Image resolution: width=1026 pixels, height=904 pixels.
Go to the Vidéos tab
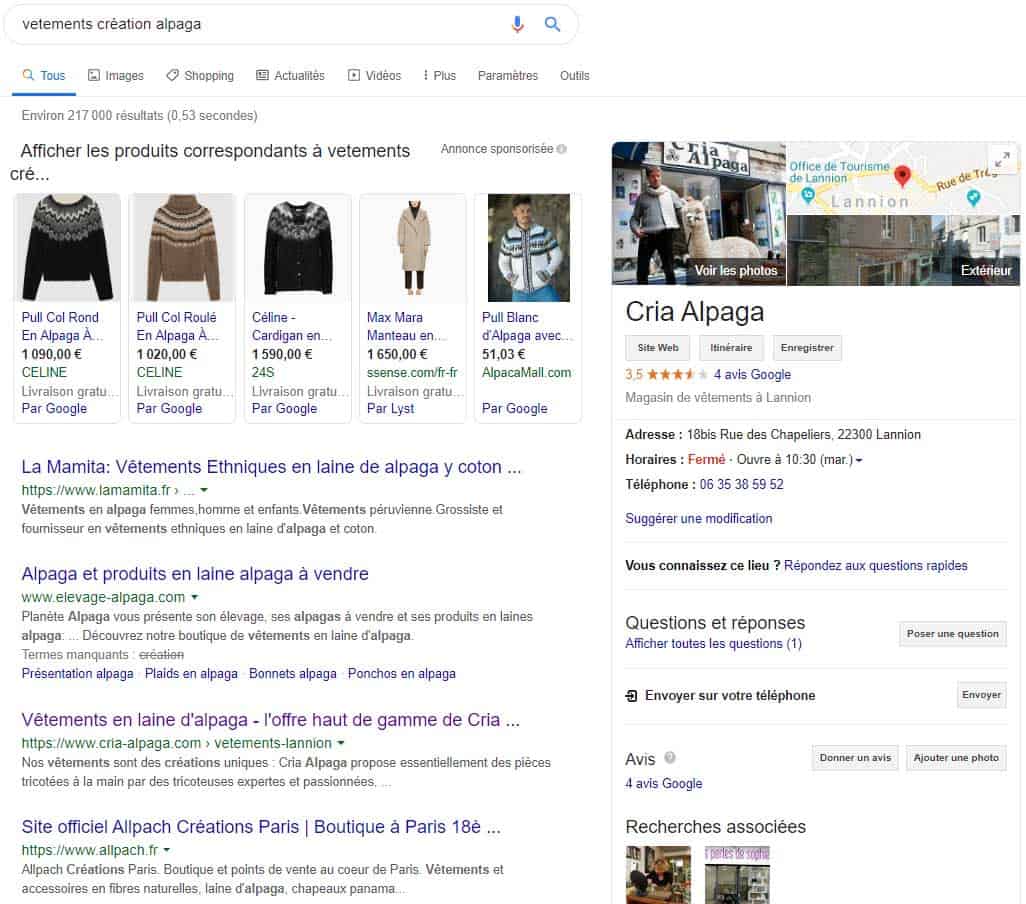click(374, 76)
